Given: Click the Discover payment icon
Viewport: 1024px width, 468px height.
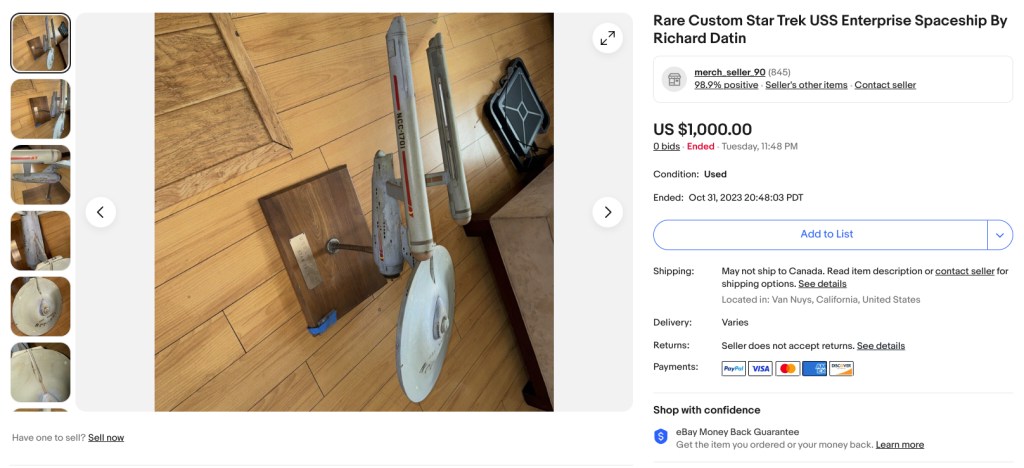Looking at the screenshot, I should [x=841, y=369].
